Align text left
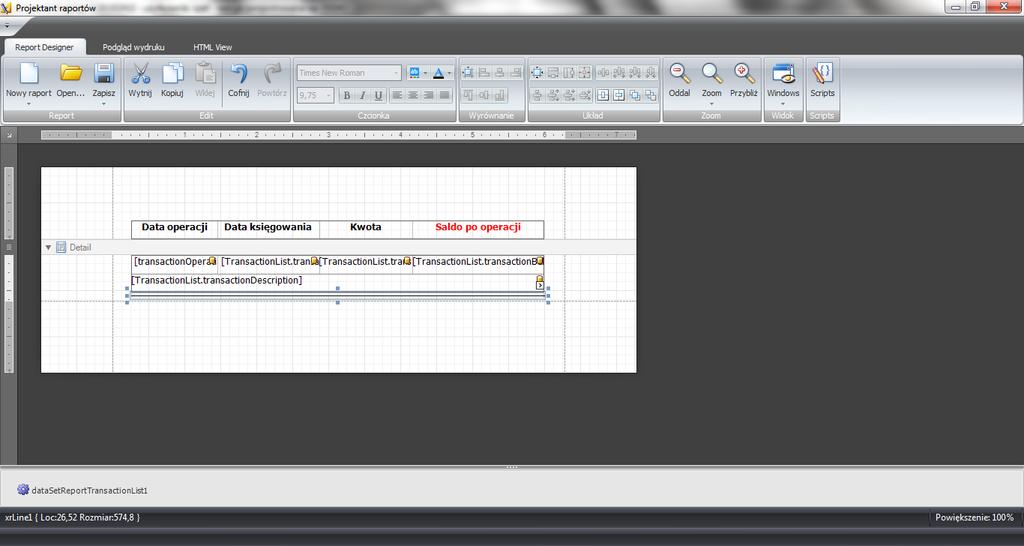 [397, 95]
